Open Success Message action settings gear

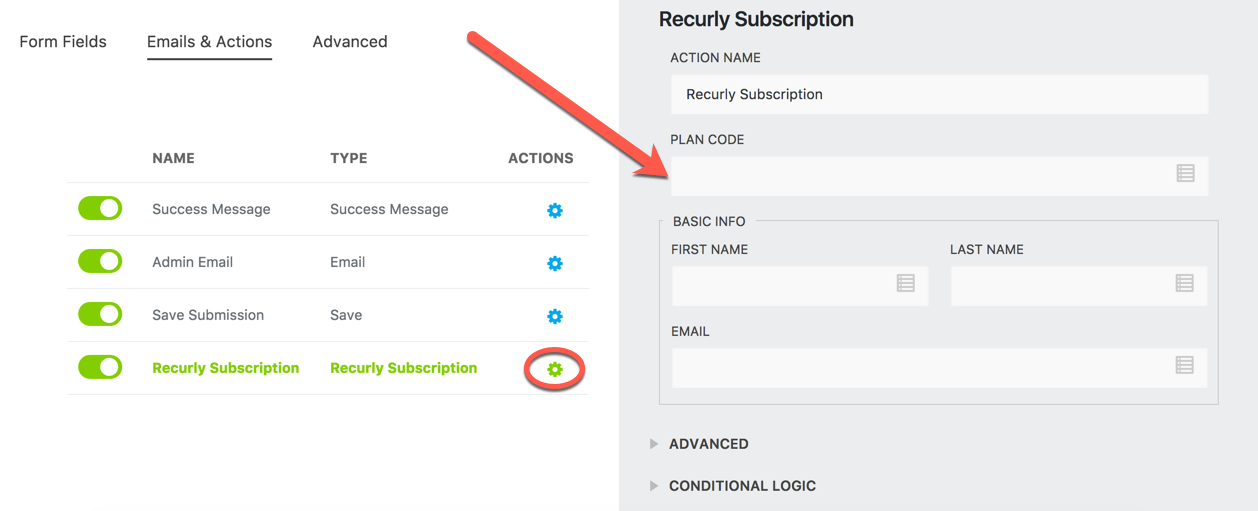click(555, 211)
